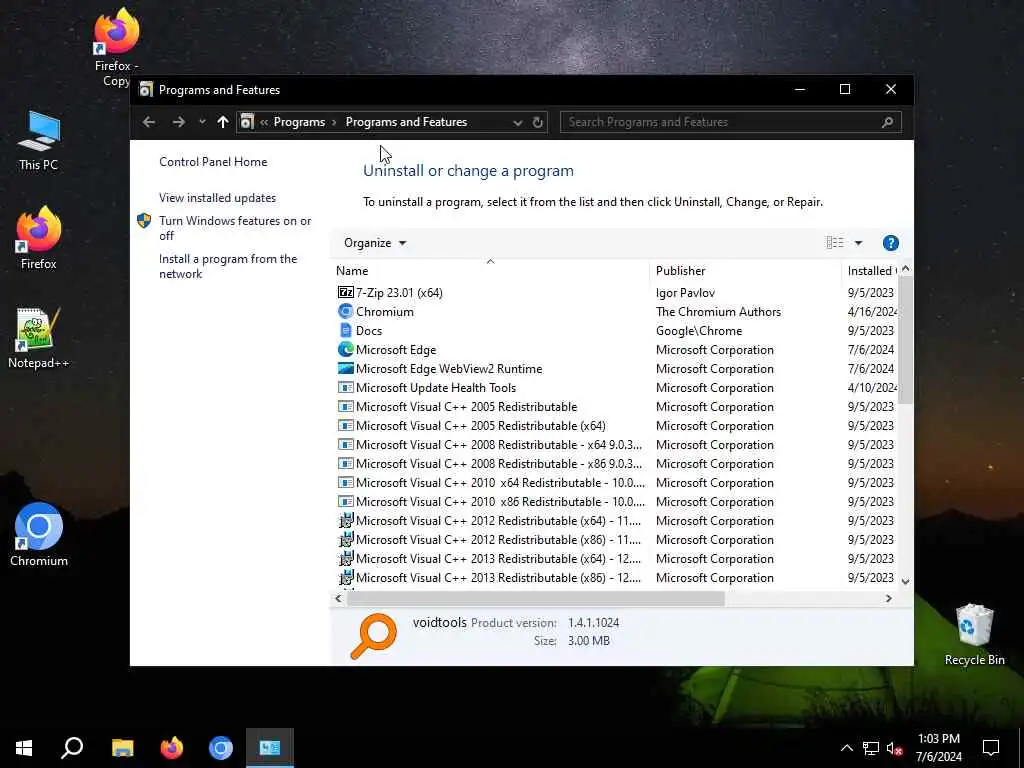
Task: Open taskbar search
Action: pos(72,748)
